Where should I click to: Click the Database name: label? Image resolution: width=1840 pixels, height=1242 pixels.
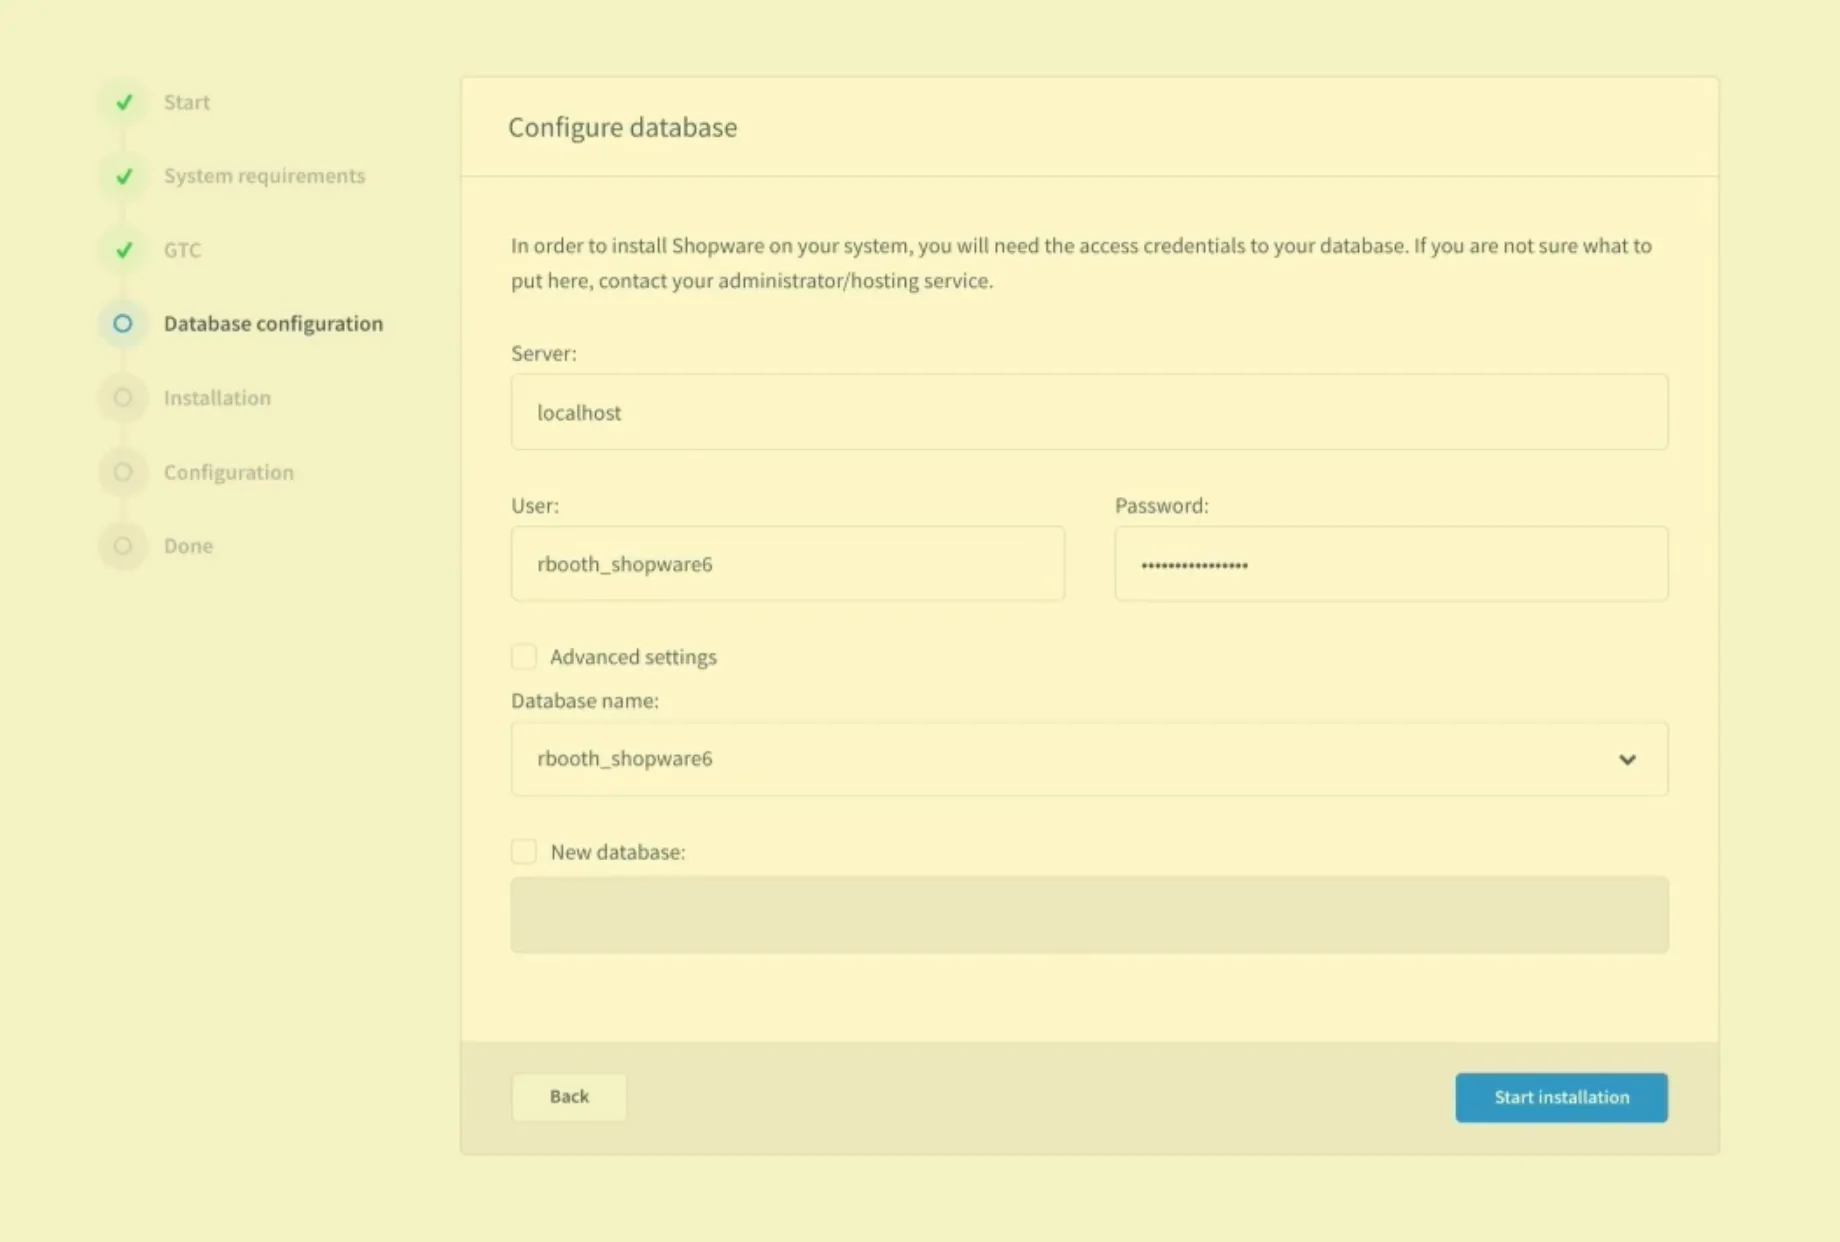585,701
